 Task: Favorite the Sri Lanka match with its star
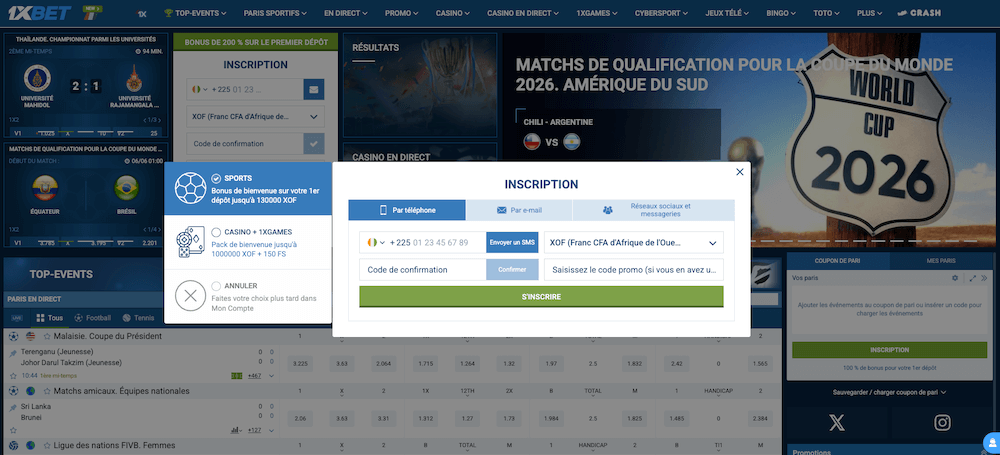tap(13, 430)
